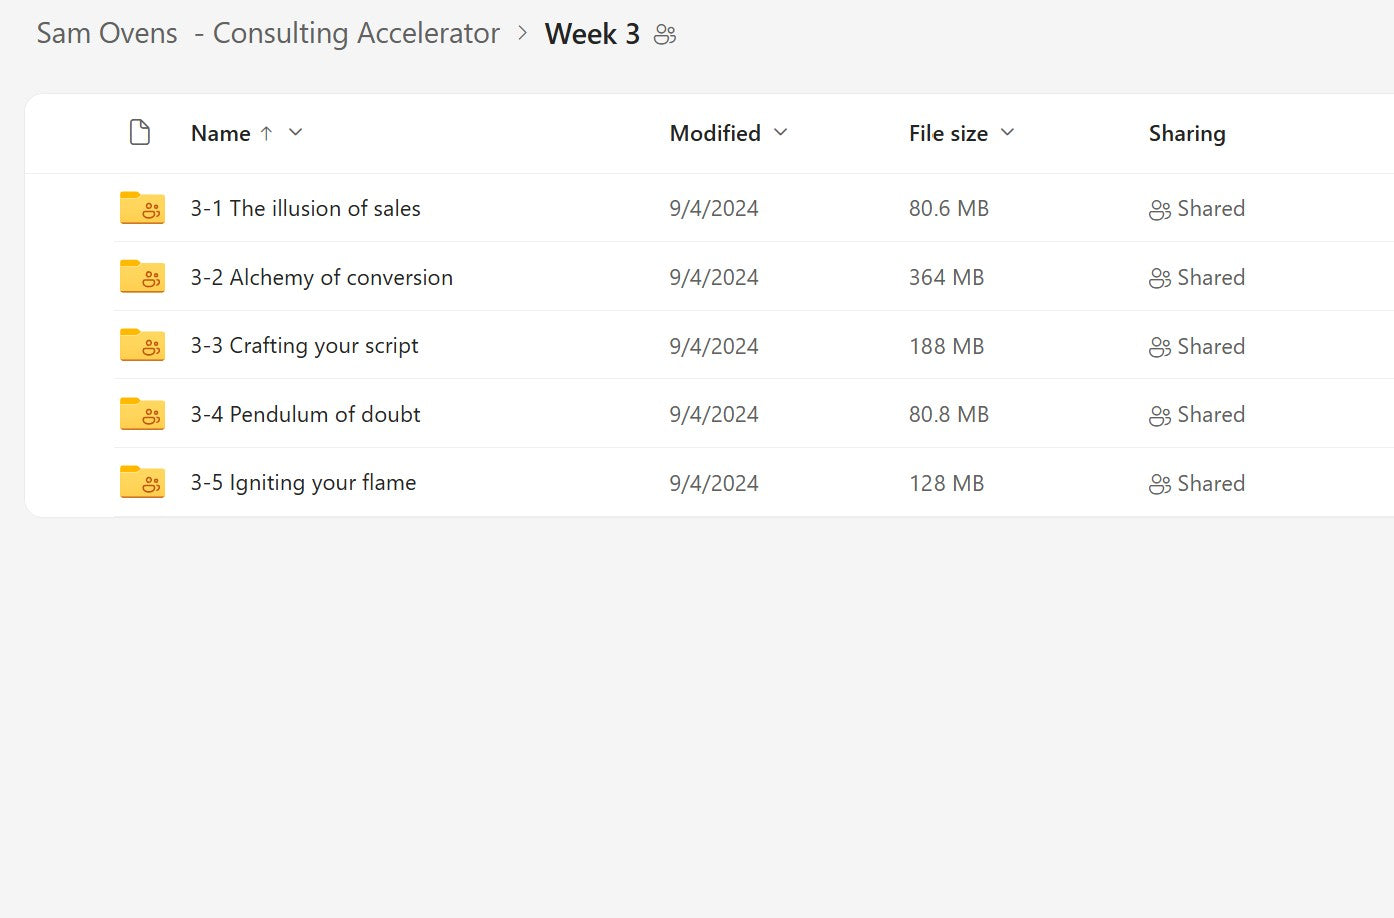Click the 80.6 MB file size cell
The height and width of the screenshot is (918, 1394).
tap(949, 208)
